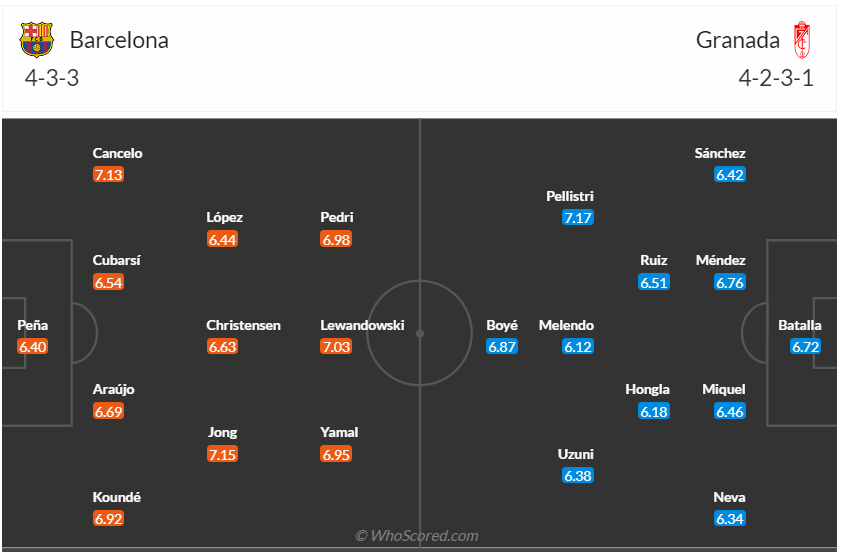842x552 pixels.
Task: Select Lewandowski's 7.03 rating badge
Action: pyautogui.click(x=336, y=347)
